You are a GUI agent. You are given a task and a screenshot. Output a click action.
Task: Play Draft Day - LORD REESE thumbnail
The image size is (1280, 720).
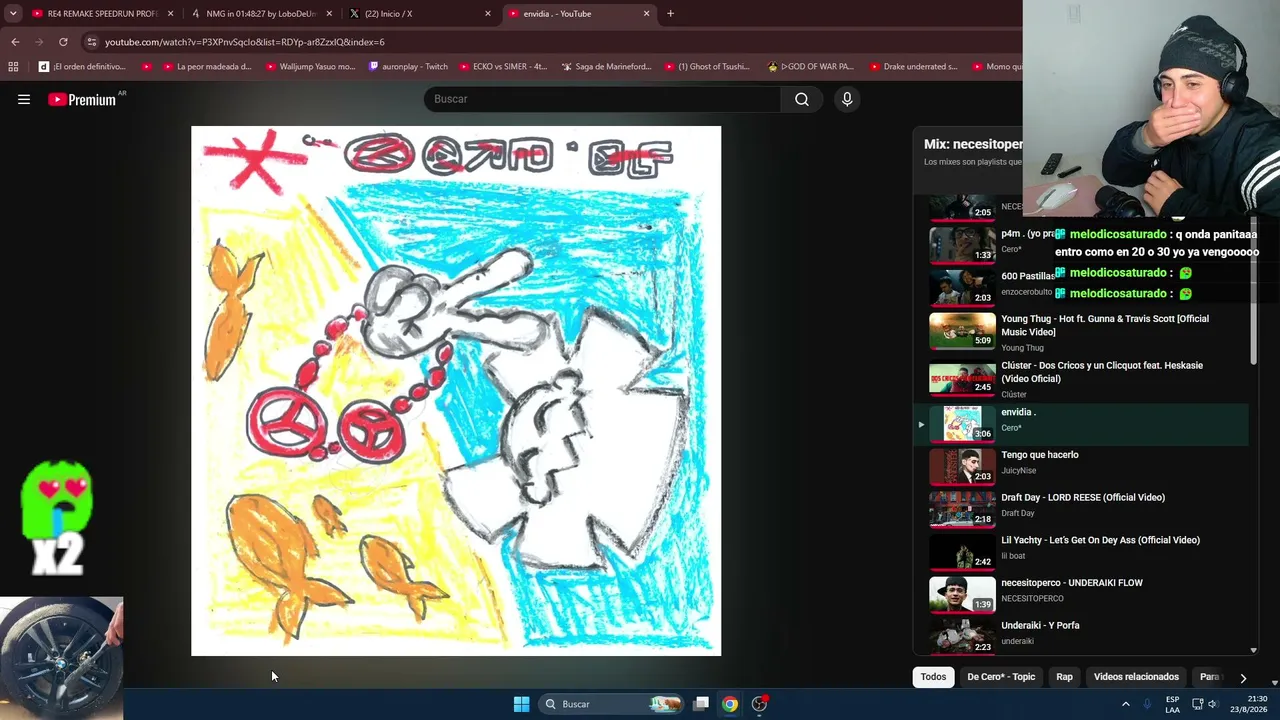pos(962,509)
